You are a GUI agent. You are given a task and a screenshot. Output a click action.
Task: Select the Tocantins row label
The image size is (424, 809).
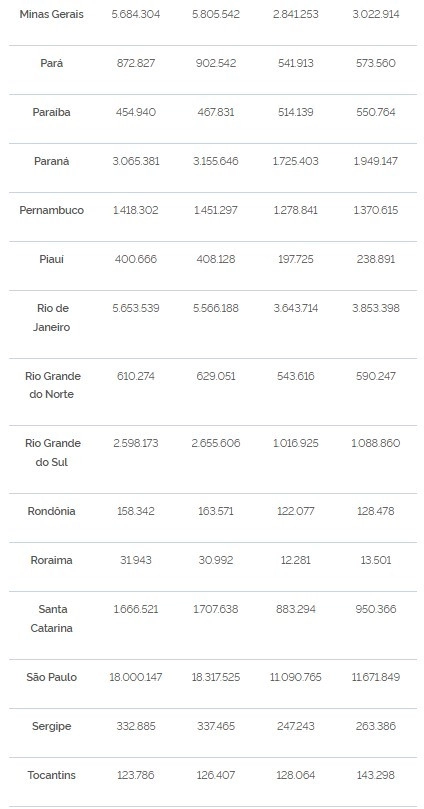click(x=52, y=775)
